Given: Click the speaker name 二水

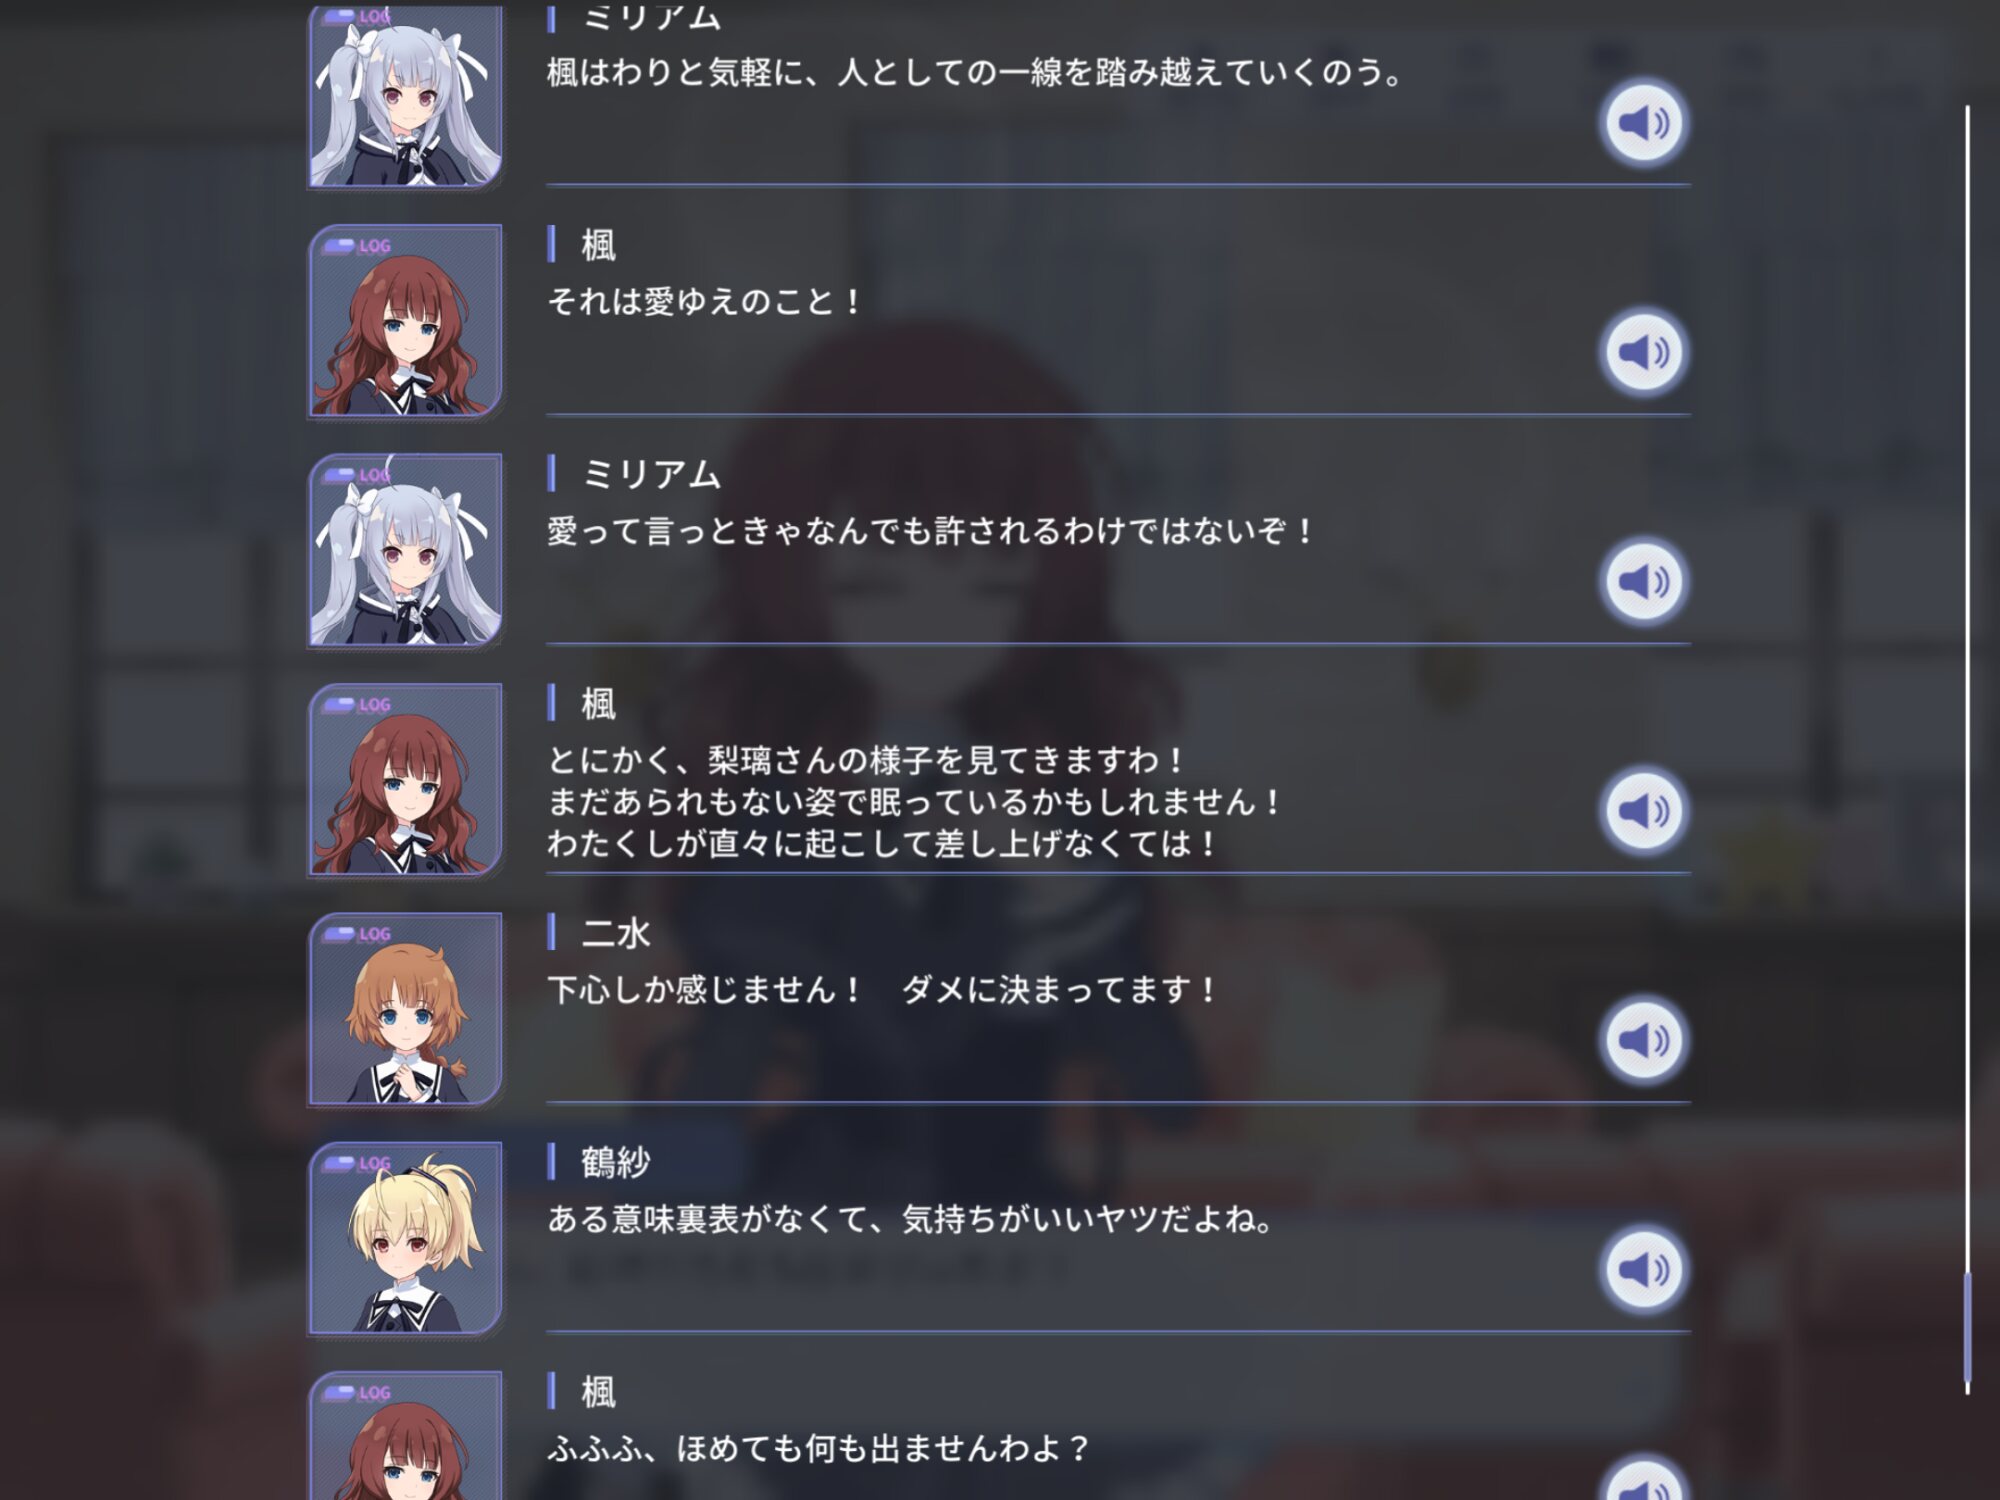Looking at the screenshot, I should coord(616,933).
